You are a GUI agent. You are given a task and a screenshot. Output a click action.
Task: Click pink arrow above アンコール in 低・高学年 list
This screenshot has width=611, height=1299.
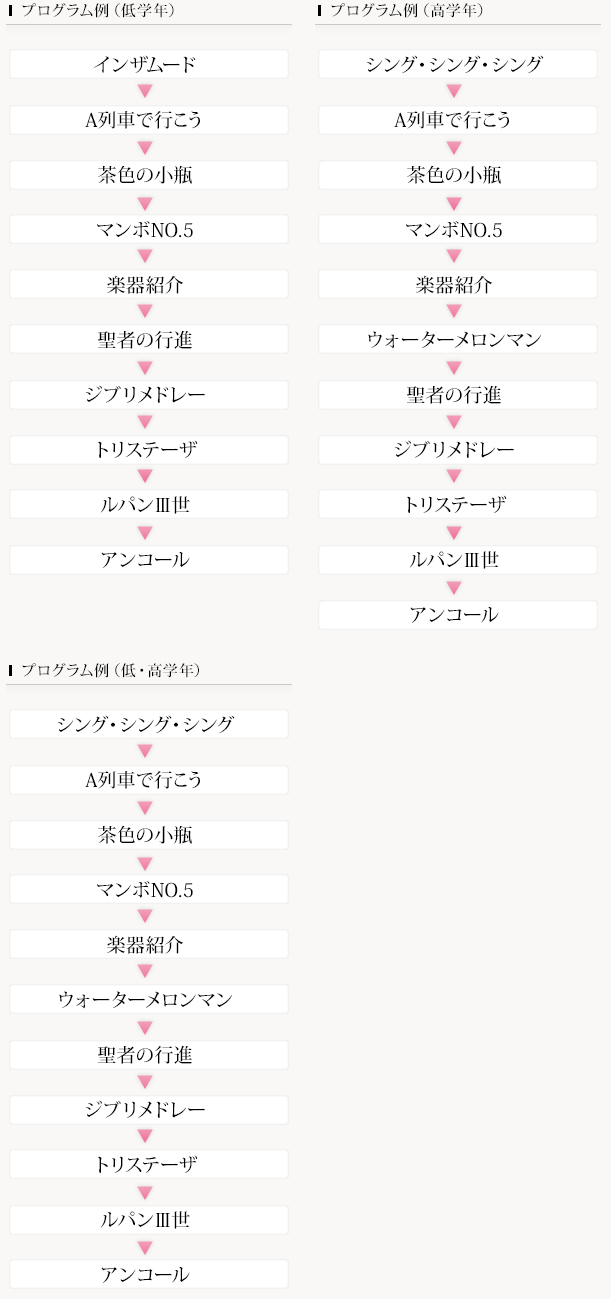click(145, 1247)
